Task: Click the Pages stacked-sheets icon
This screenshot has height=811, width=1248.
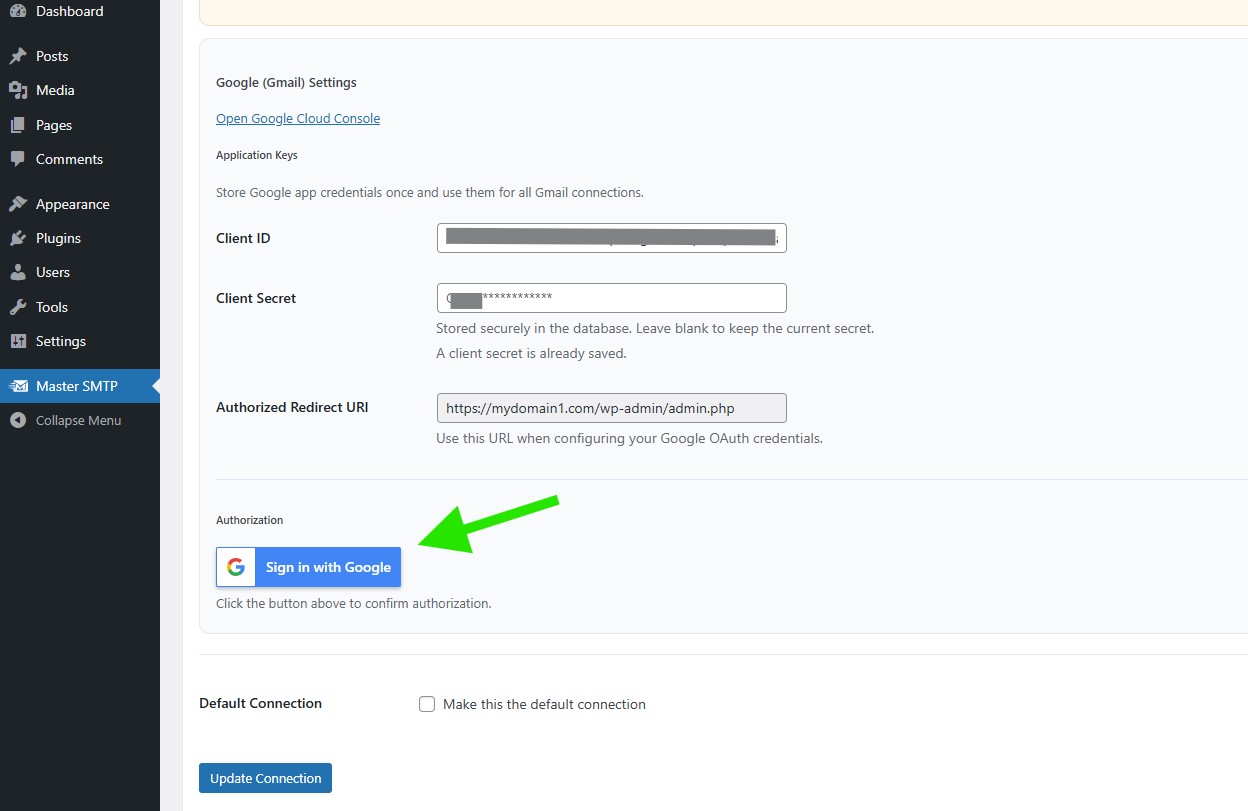Action: coord(18,125)
